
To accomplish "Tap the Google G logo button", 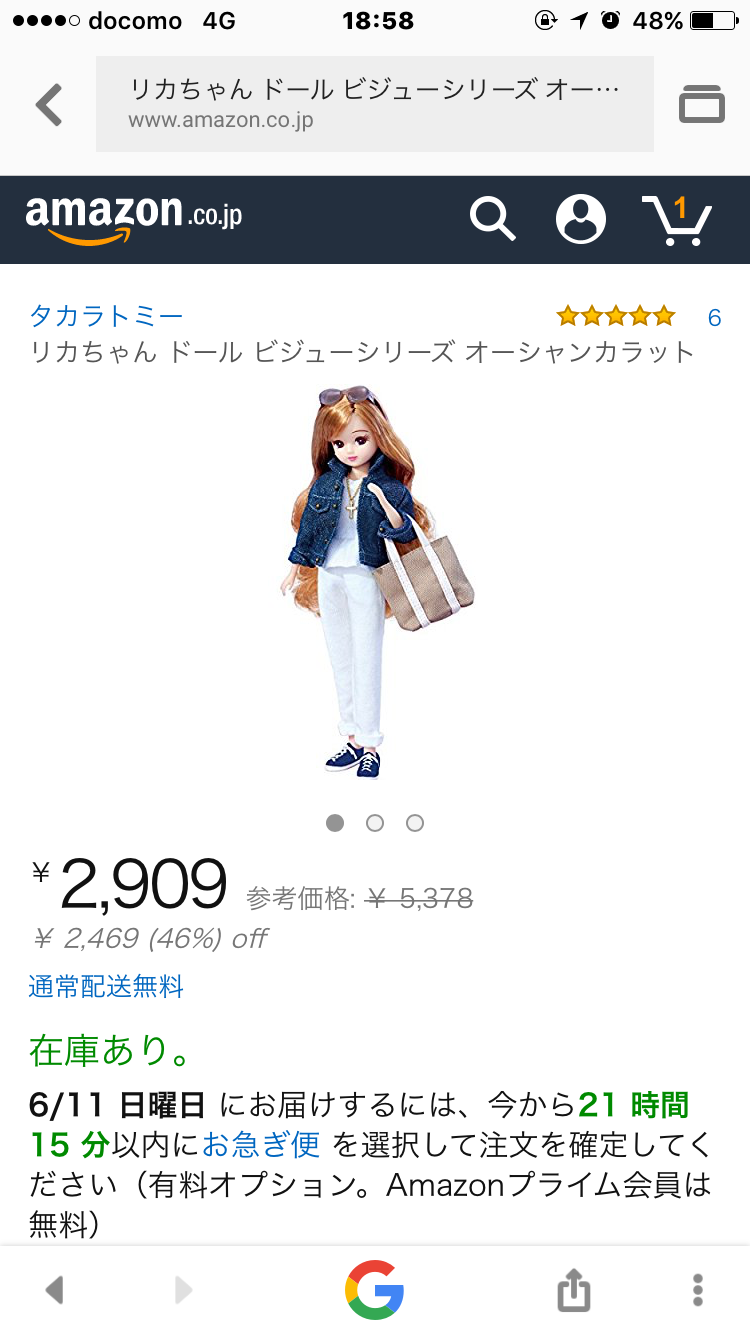I will [375, 1289].
